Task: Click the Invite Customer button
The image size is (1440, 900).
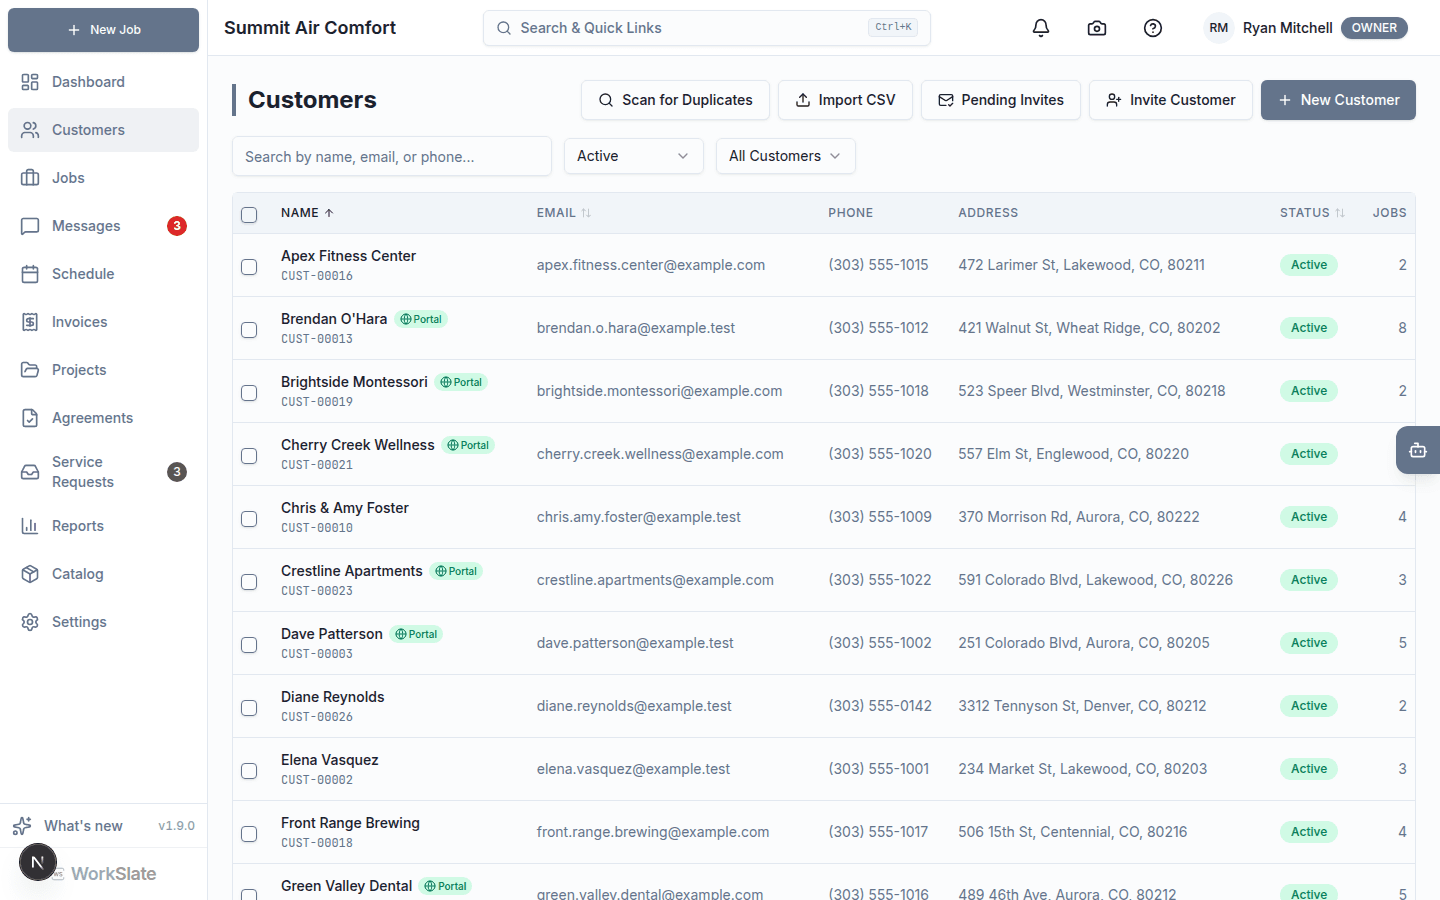Action: [1170, 100]
